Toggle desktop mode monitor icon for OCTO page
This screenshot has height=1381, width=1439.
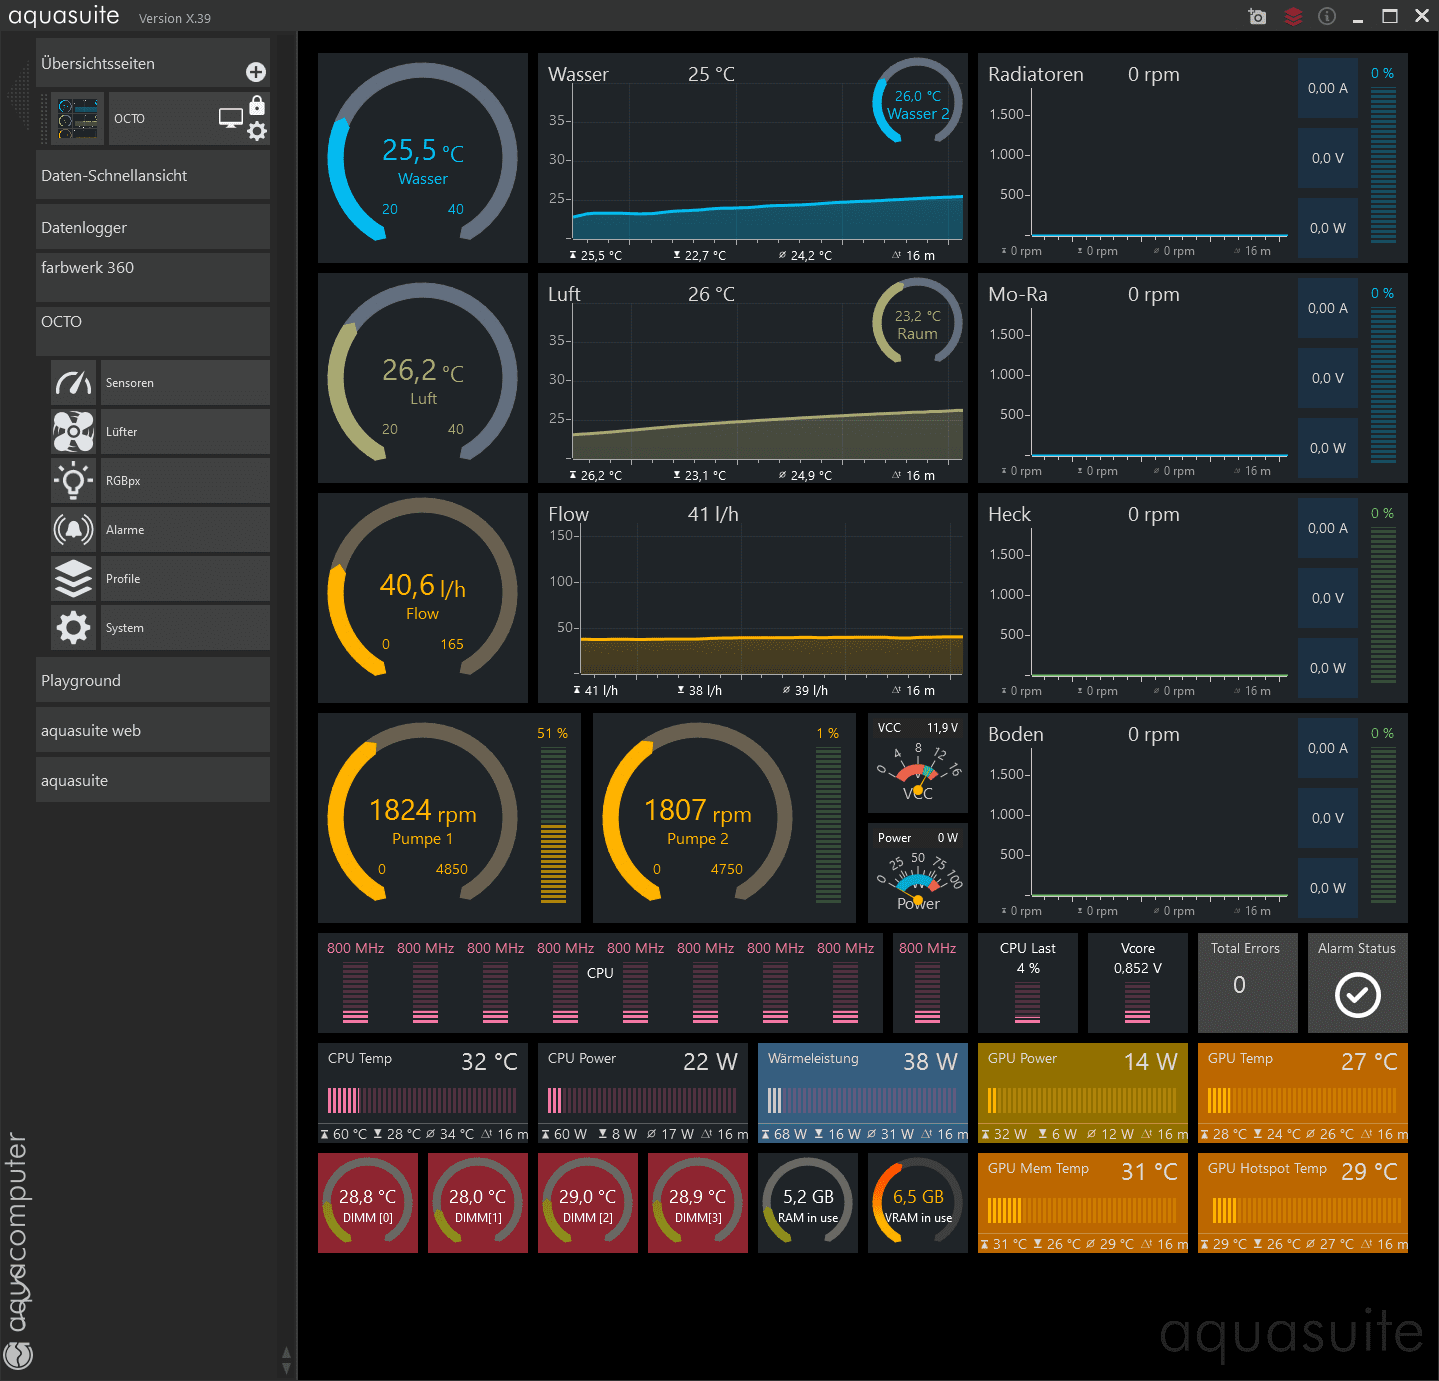(x=231, y=118)
